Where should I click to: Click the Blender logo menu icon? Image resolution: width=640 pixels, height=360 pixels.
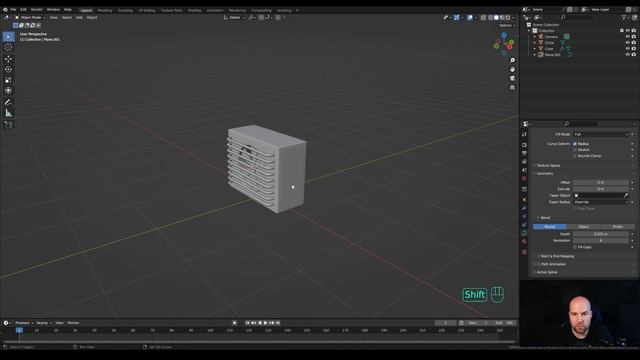pos(5,9)
